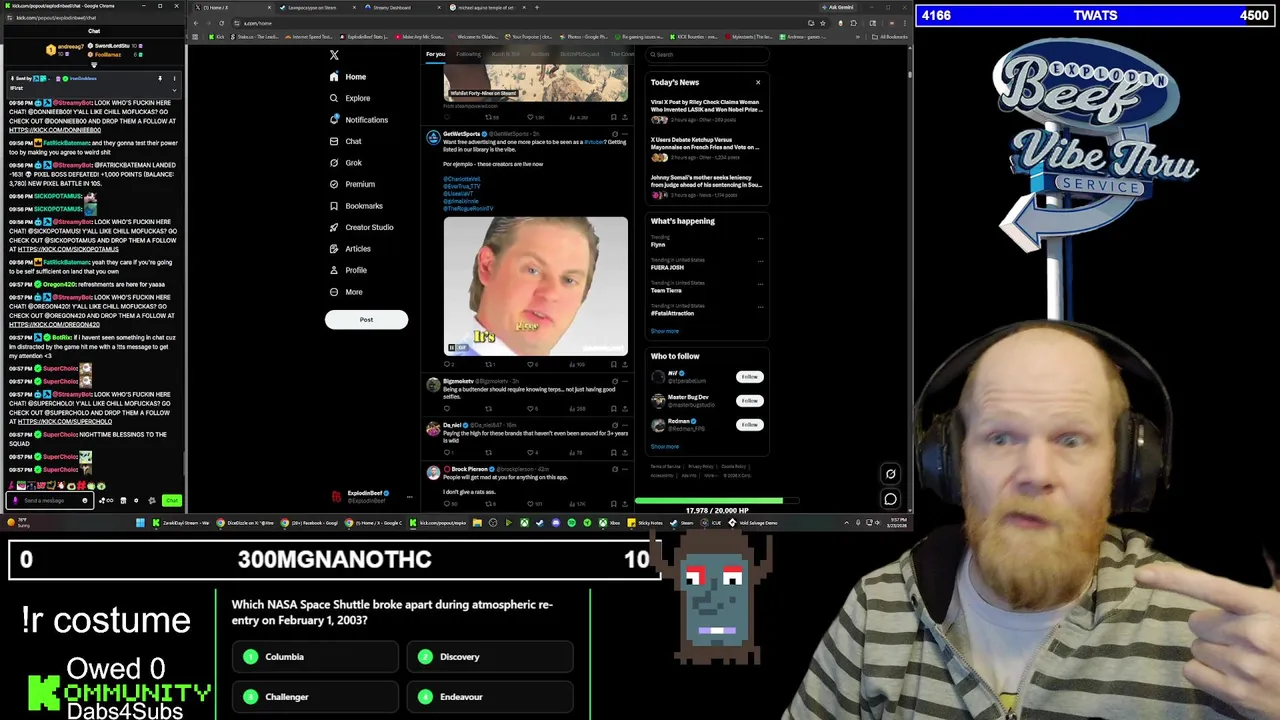Viewport: 1280px width, 720px height.
Task: Expand the Kick chat leaderboard arrow
Action: tap(94, 65)
